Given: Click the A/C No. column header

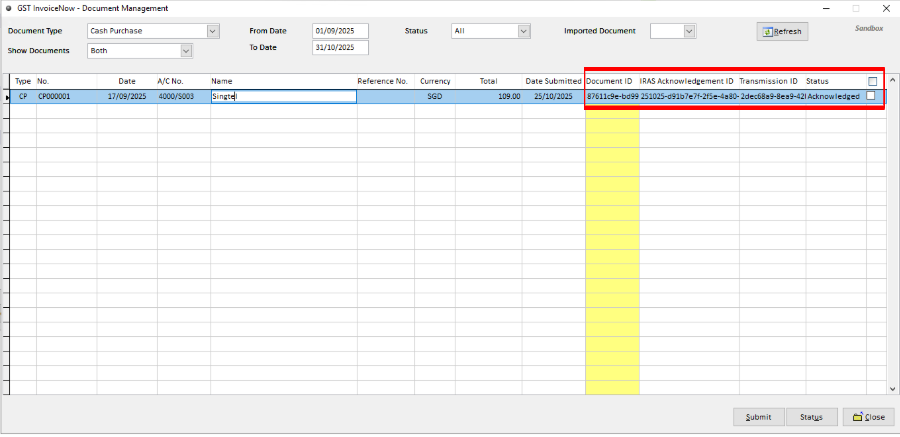Looking at the screenshot, I should [184, 82].
